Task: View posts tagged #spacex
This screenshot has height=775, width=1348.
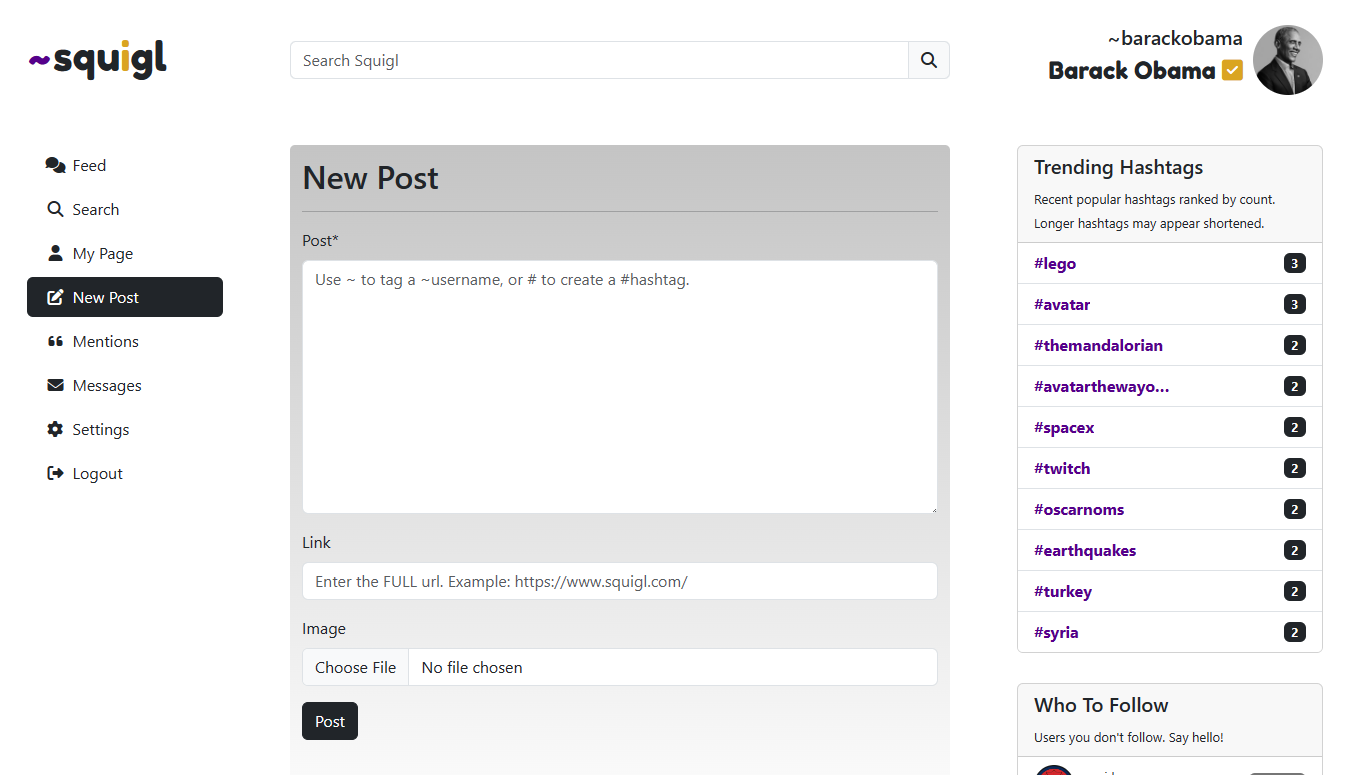Action: (1063, 427)
